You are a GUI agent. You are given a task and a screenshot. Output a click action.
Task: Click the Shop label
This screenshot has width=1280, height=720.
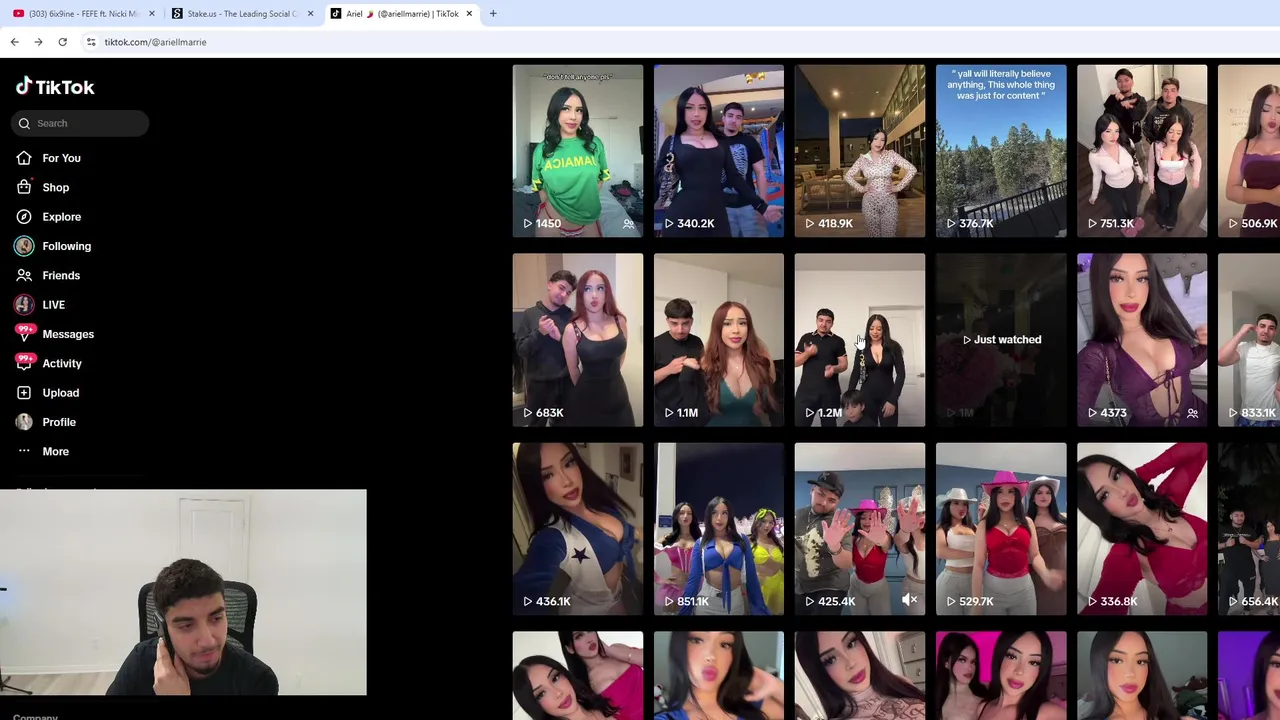pyautogui.click(x=56, y=187)
